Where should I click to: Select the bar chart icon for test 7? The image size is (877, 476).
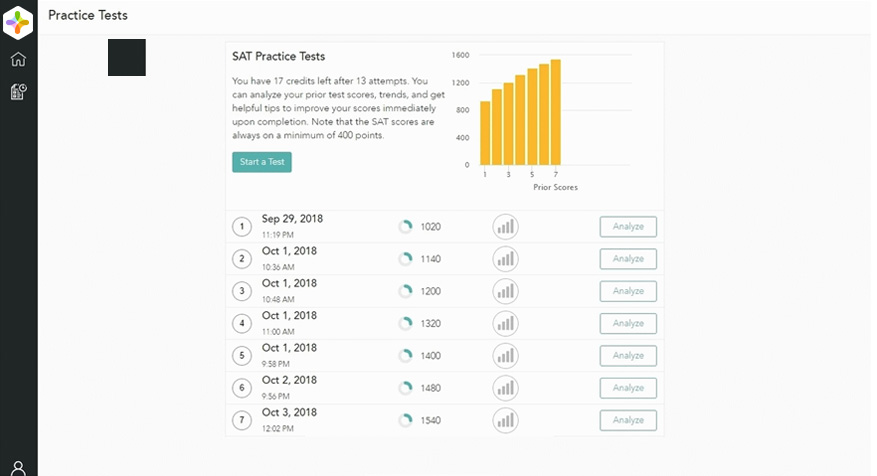[506, 420]
